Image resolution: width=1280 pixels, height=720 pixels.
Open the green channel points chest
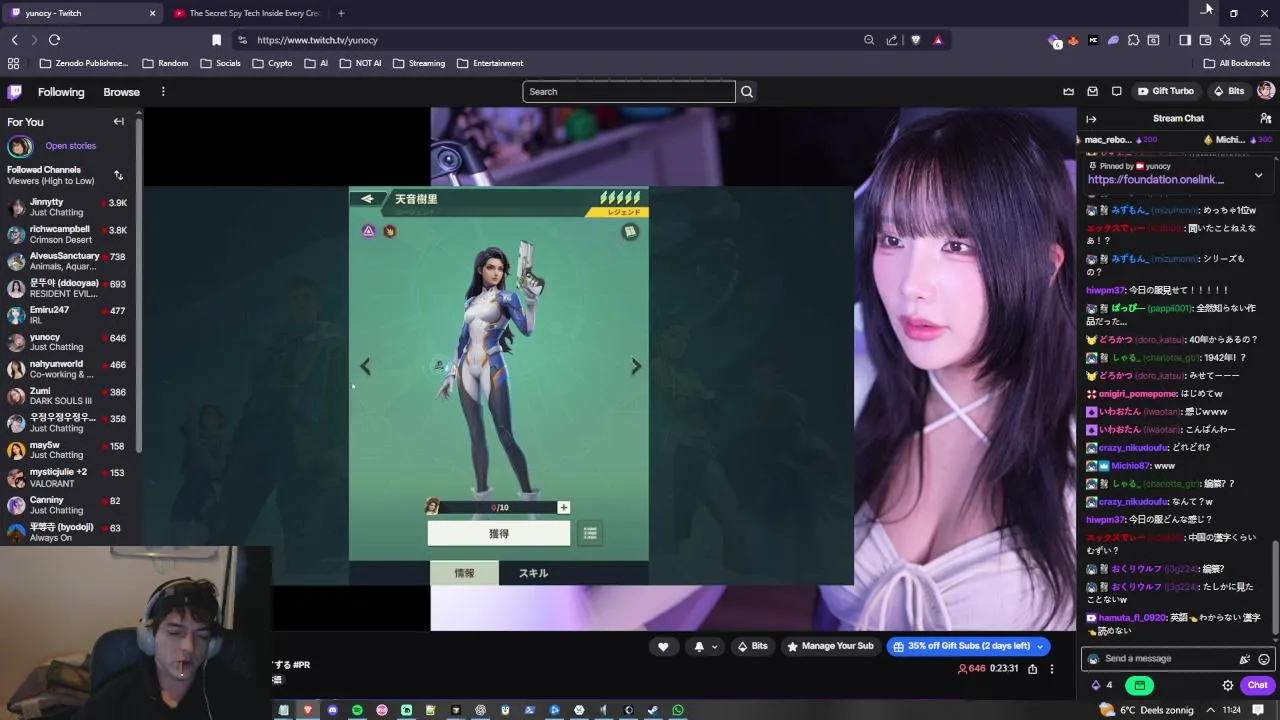1139,685
